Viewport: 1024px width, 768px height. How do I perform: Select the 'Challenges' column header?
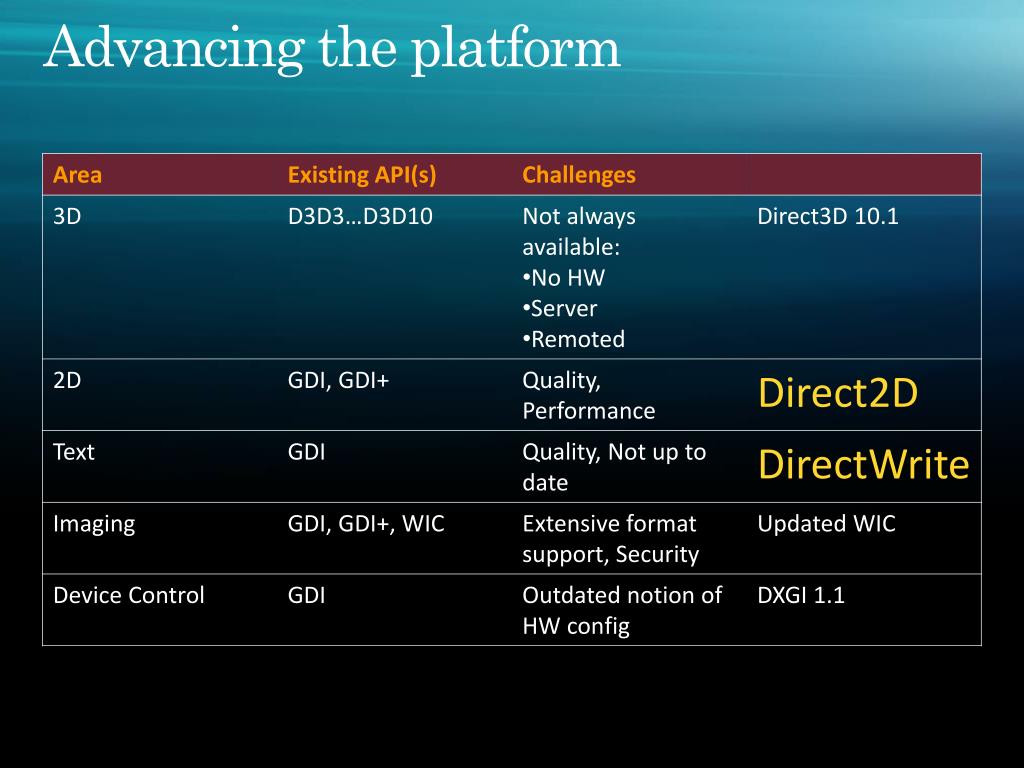(579, 175)
